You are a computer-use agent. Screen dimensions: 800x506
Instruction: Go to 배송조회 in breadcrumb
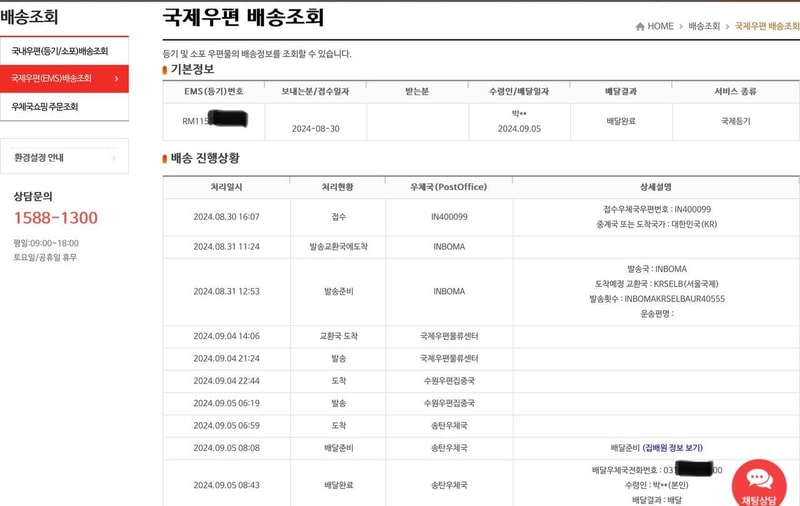(704, 26)
